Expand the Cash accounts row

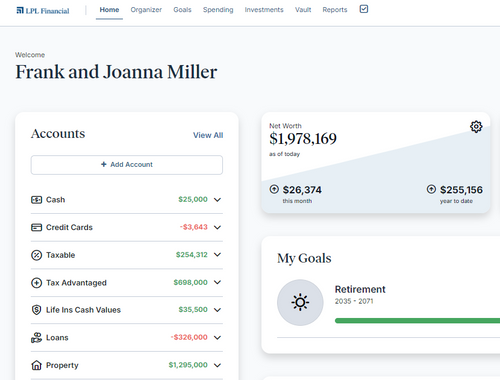coord(217,200)
